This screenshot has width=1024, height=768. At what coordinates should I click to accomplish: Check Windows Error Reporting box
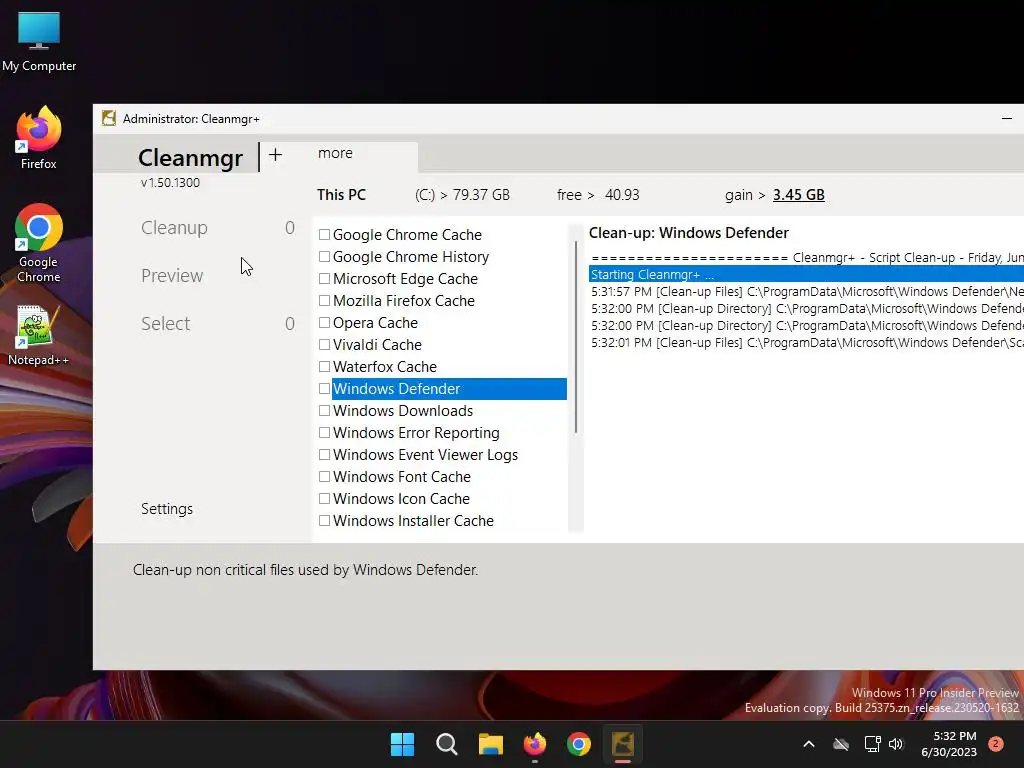coord(324,432)
